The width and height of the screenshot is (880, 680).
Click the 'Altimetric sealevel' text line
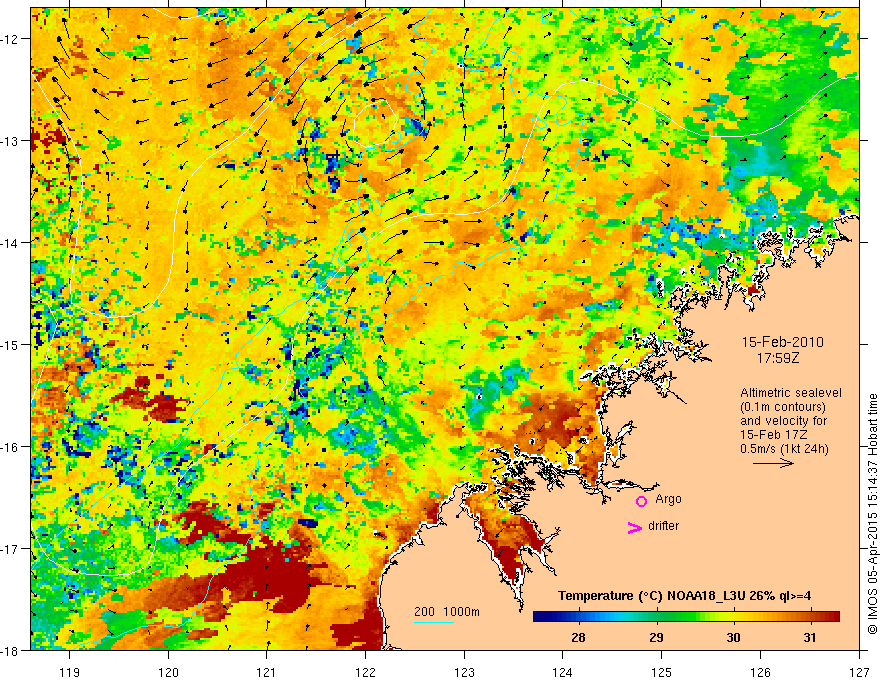(x=791, y=393)
